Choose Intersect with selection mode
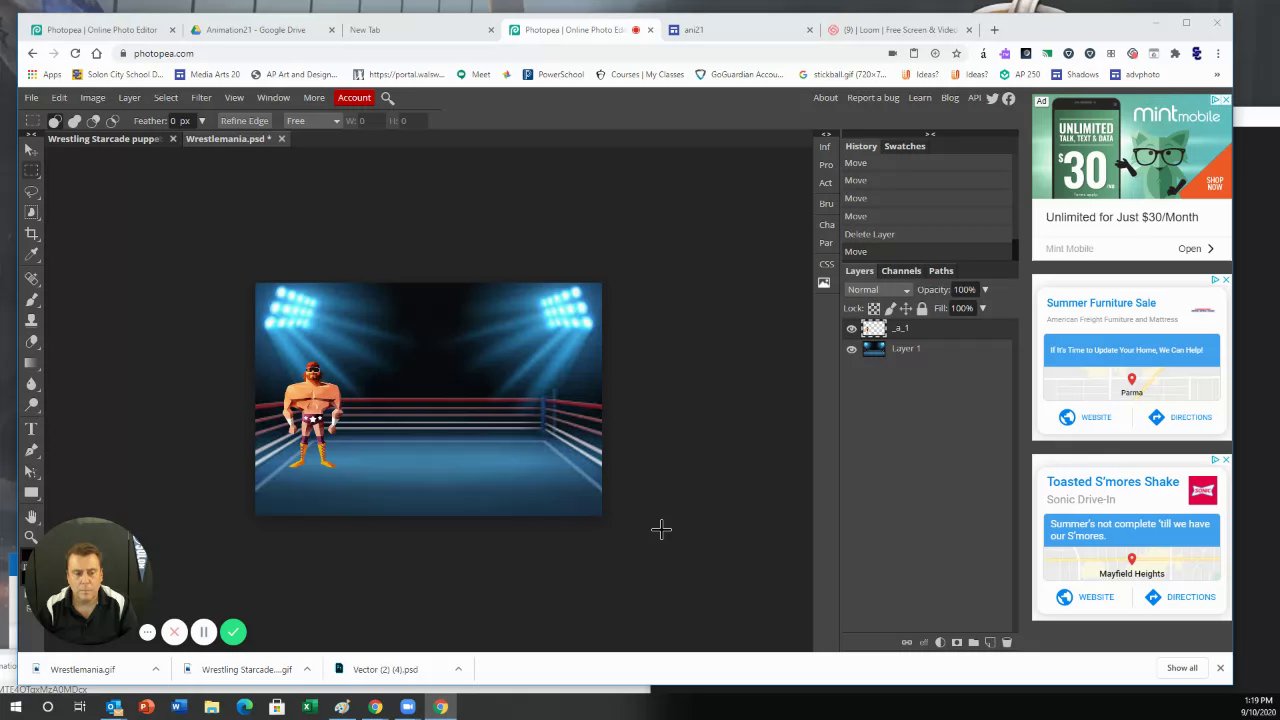Screen dimensions: 1280x720 click(112, 121)
